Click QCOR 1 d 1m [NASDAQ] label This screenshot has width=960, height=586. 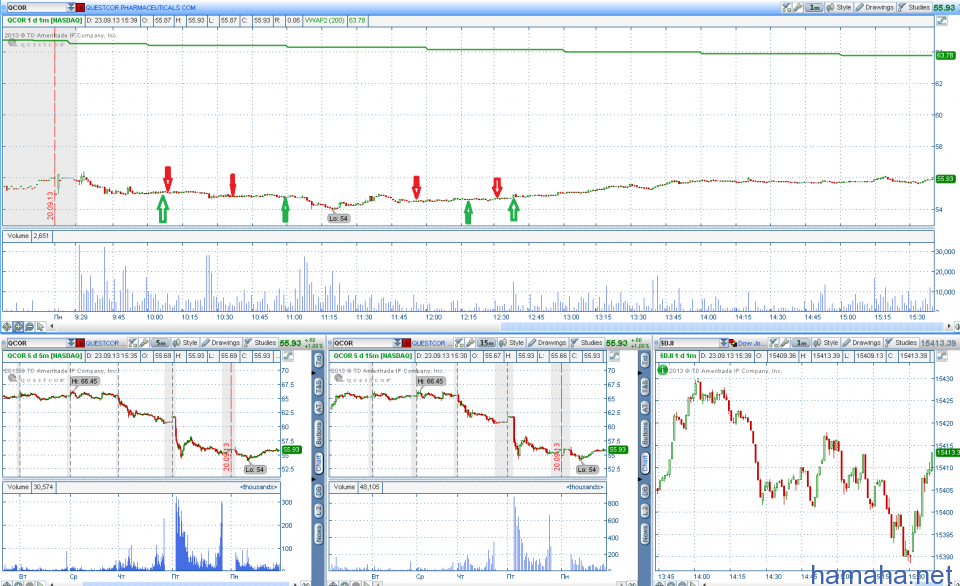(44, 20)
